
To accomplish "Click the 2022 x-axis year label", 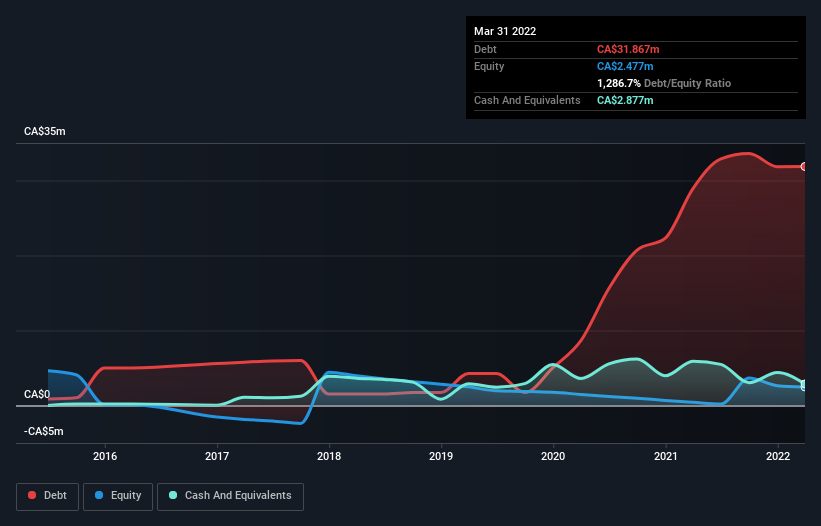I will 778,456.
